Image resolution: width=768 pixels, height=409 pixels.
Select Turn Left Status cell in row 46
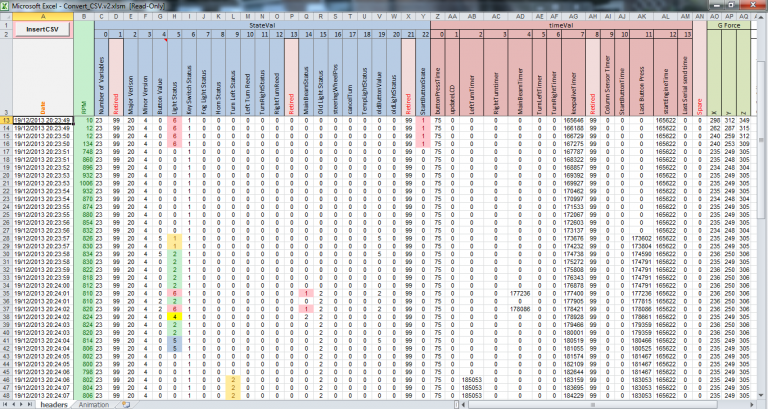(x=233, y=380)
